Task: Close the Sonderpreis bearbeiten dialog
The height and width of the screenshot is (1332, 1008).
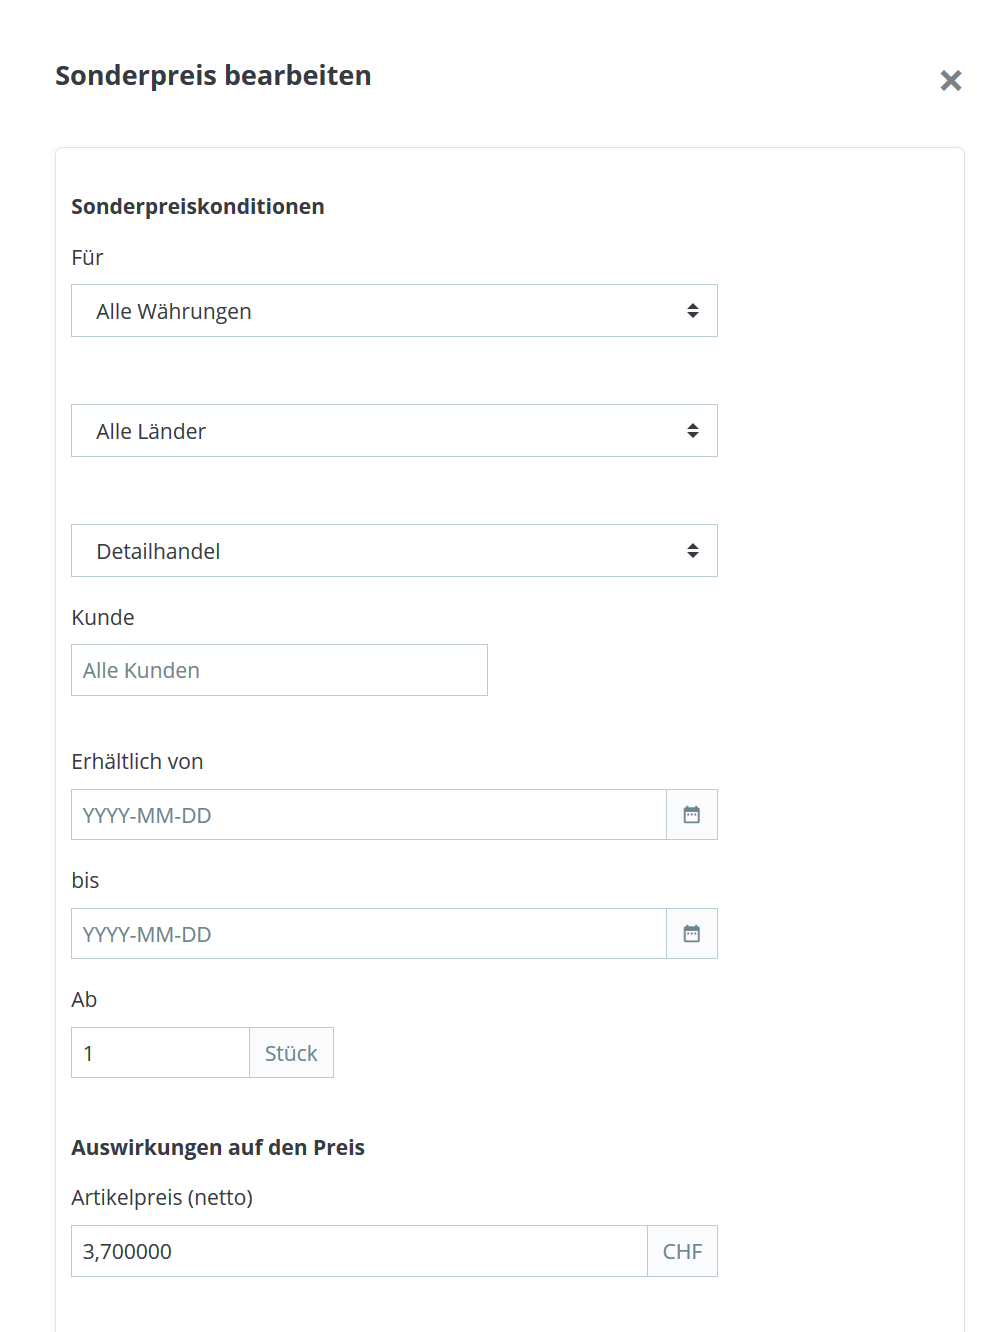Action: tap(950, 81)
